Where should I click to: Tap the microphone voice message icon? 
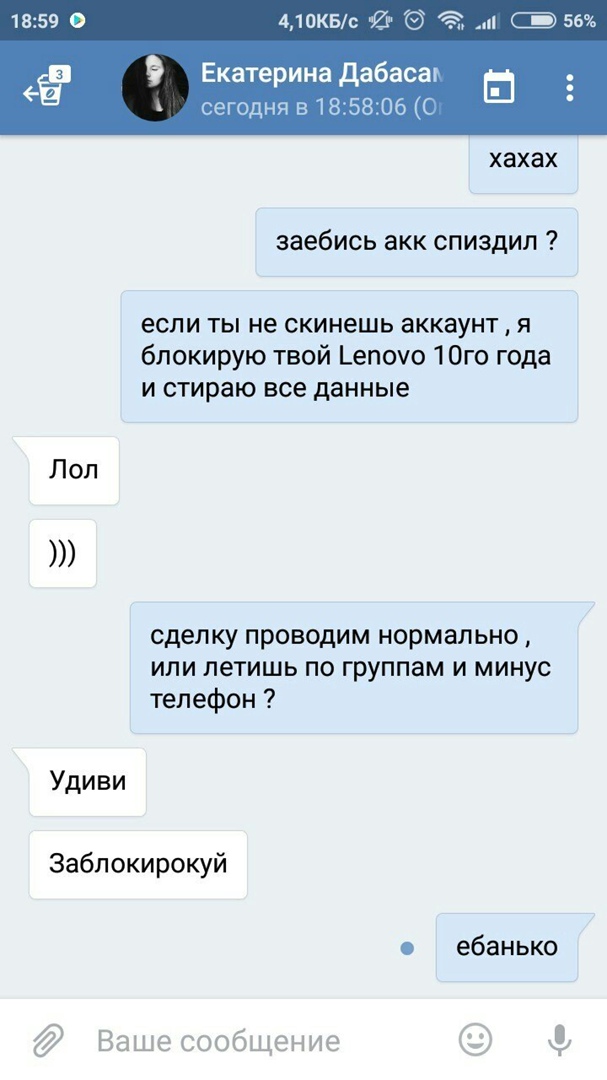(559, 1039)
